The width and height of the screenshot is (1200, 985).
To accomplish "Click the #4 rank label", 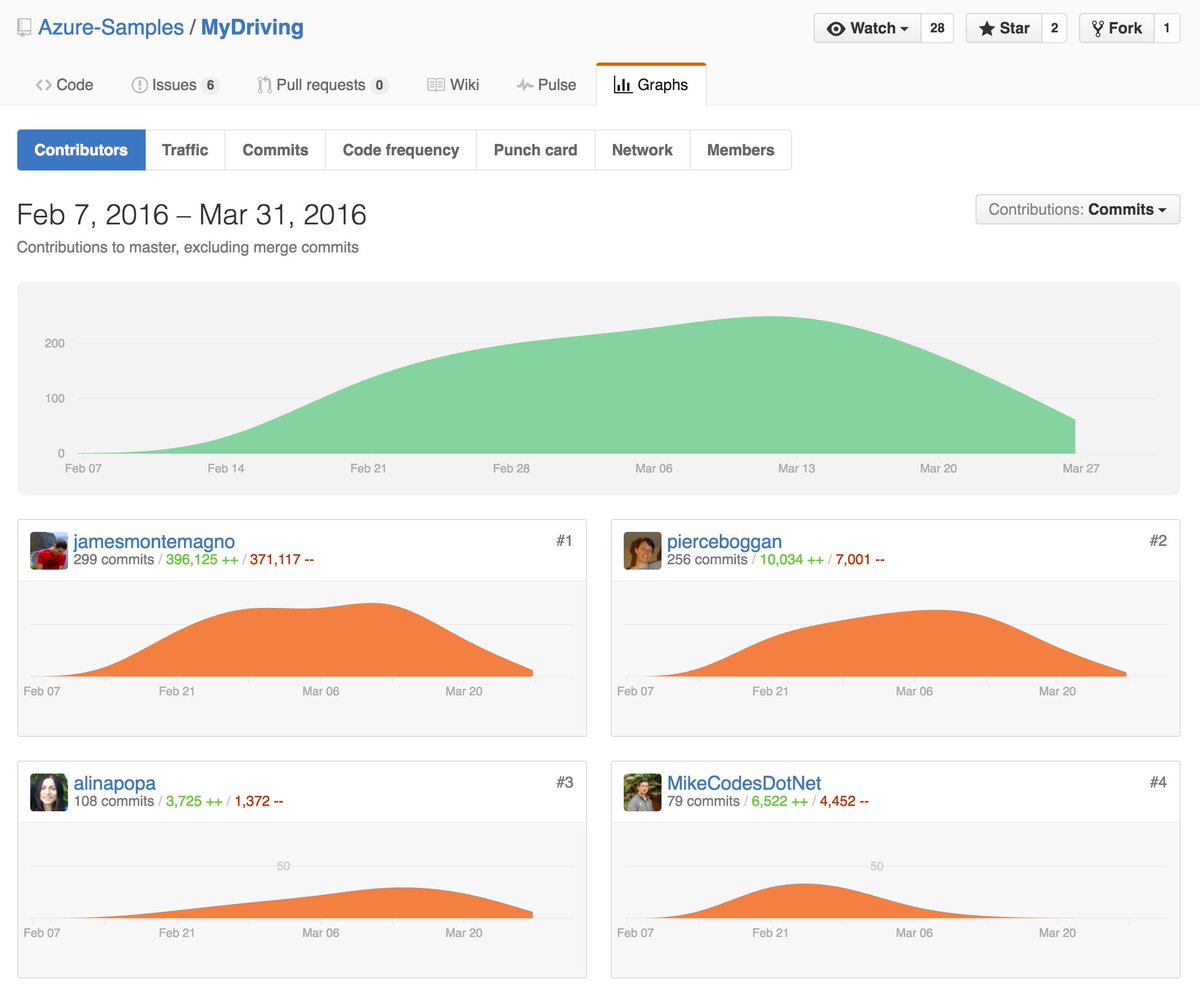I will (1158, 783).
